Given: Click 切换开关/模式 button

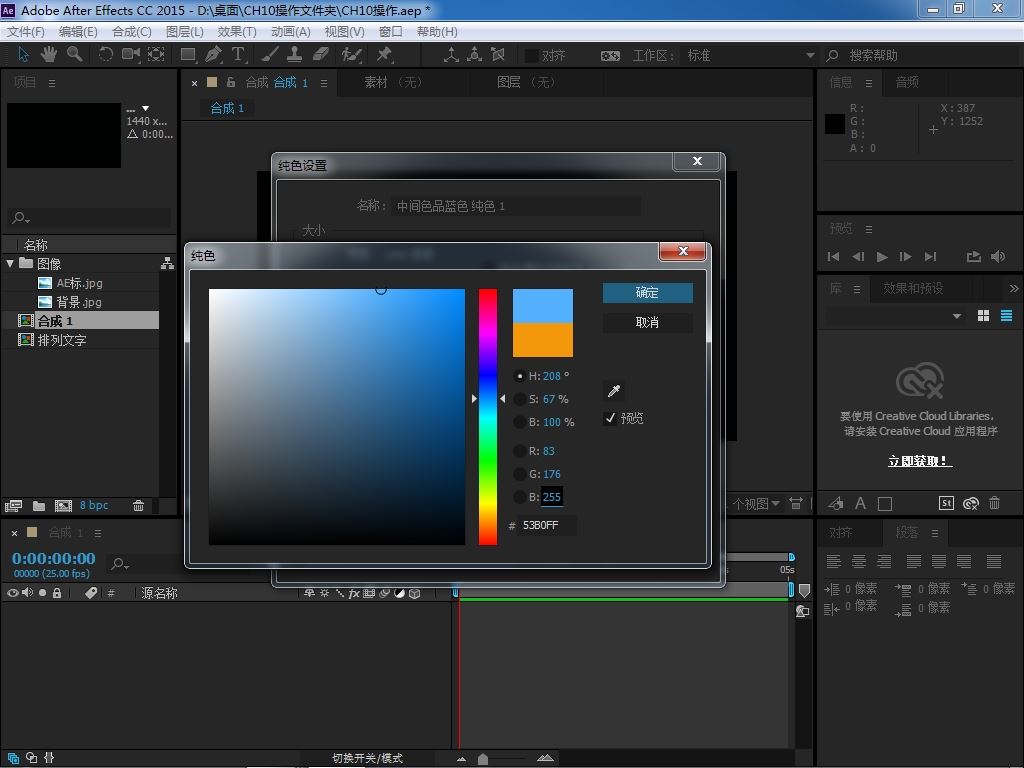Looking at the screenshot, I should coord(367,758).
